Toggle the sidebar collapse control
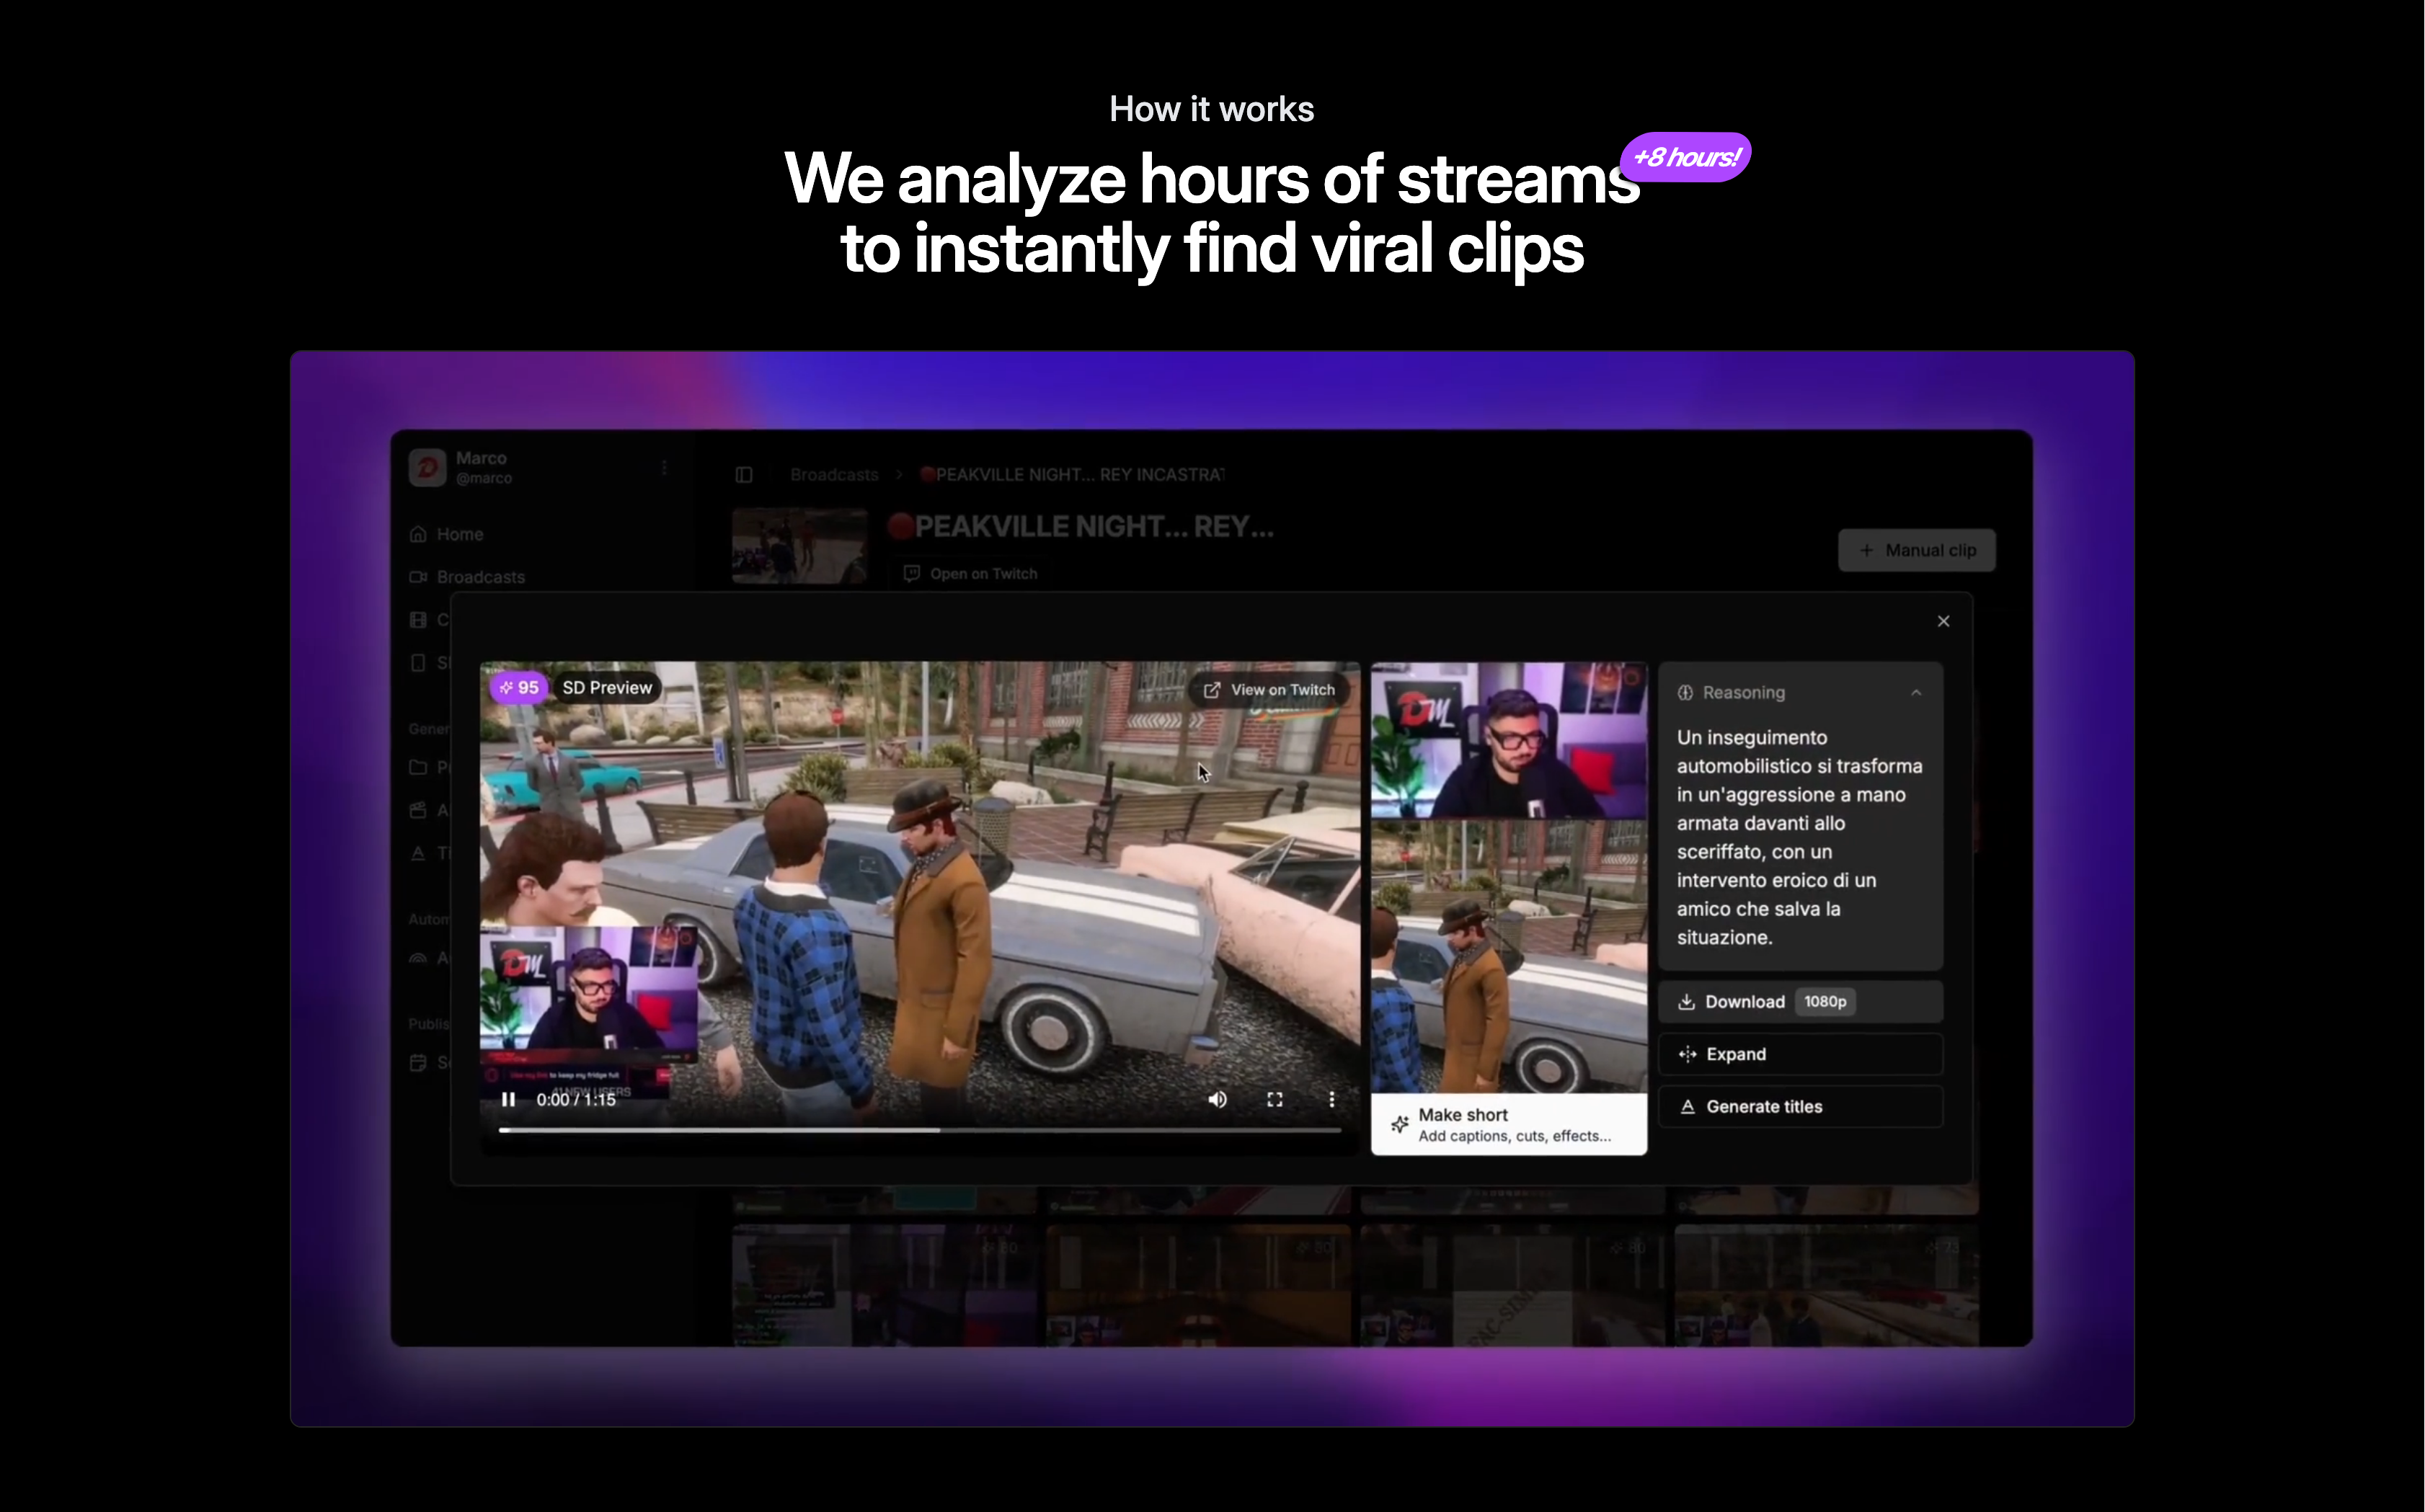This screenshot has height=1512, width=2425. point(744,475)
